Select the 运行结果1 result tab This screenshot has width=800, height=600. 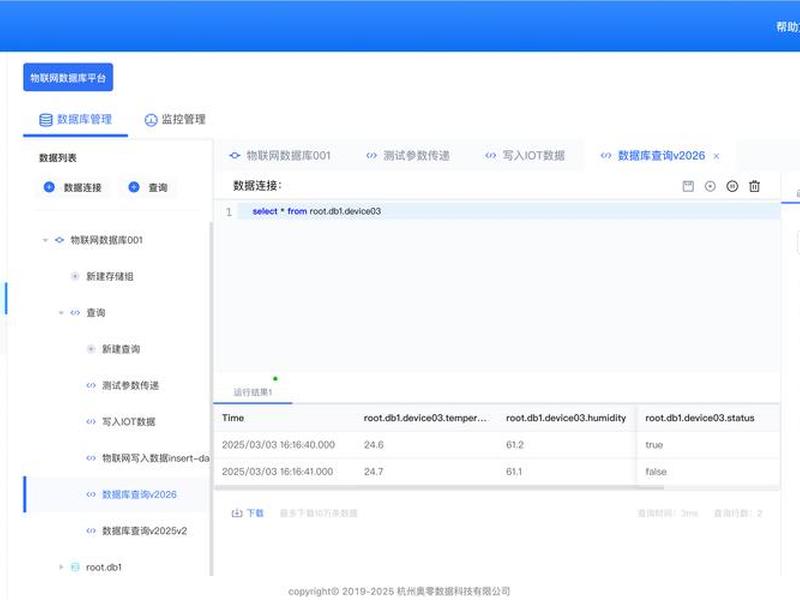253,392
